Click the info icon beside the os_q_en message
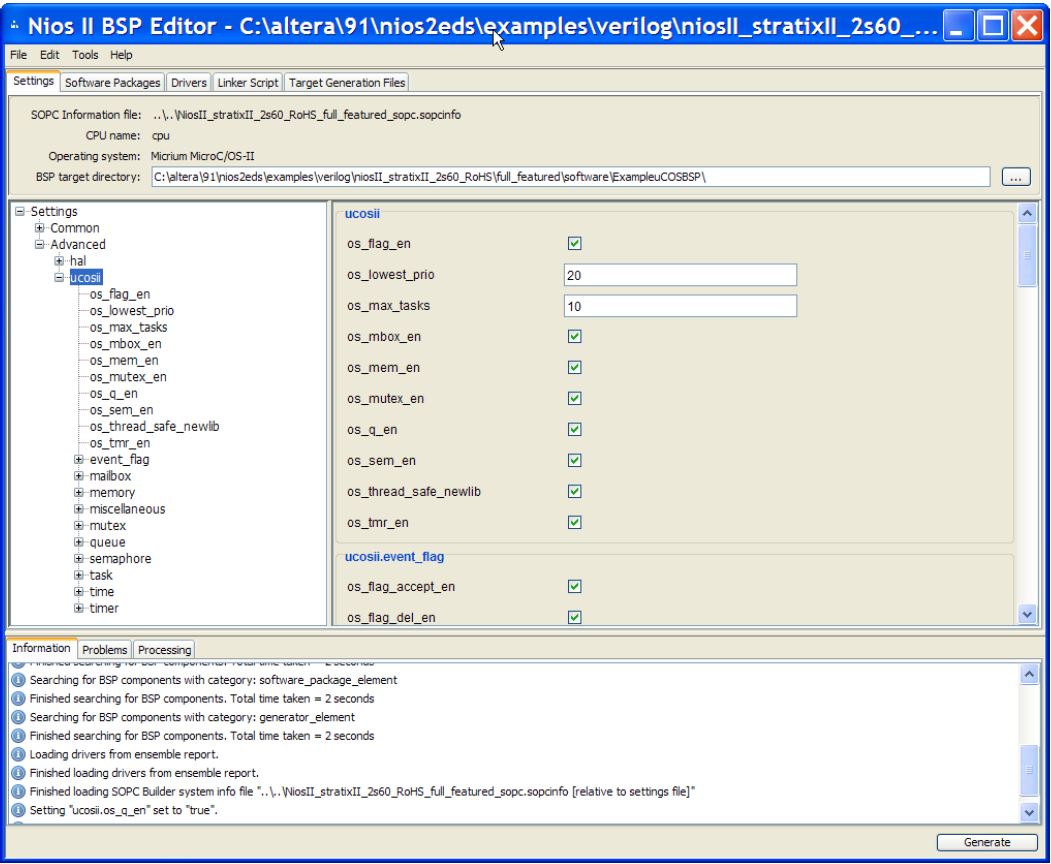Viewport: 1051px width, 864px height. pos(18,810)
